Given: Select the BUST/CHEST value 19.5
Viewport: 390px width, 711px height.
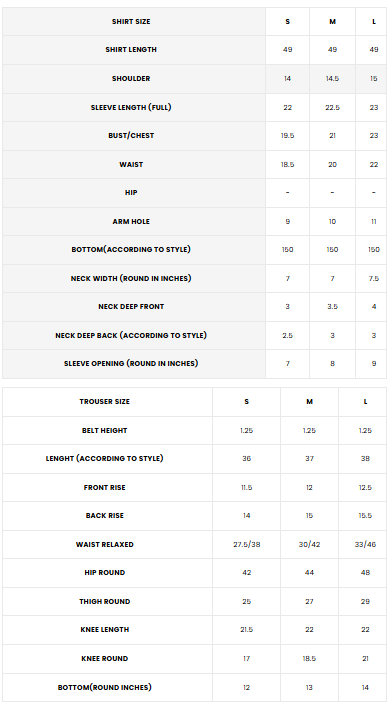Looking at the screenshot, I should (288, 136).
